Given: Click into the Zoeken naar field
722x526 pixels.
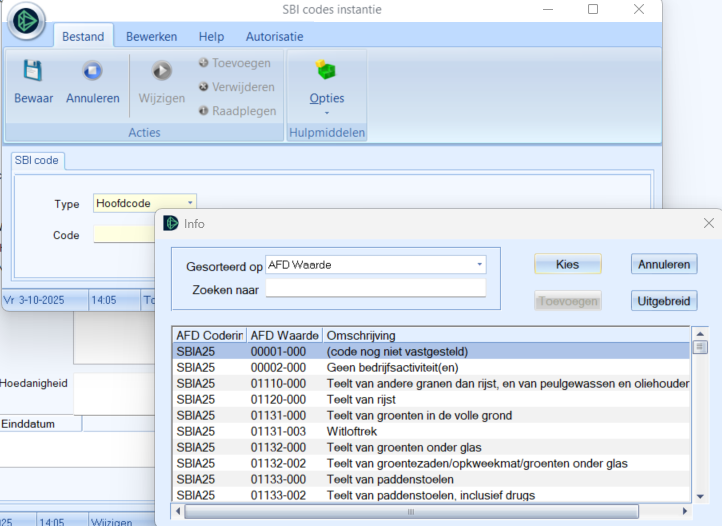Looking at the screenshot, I should click(375, 289).
